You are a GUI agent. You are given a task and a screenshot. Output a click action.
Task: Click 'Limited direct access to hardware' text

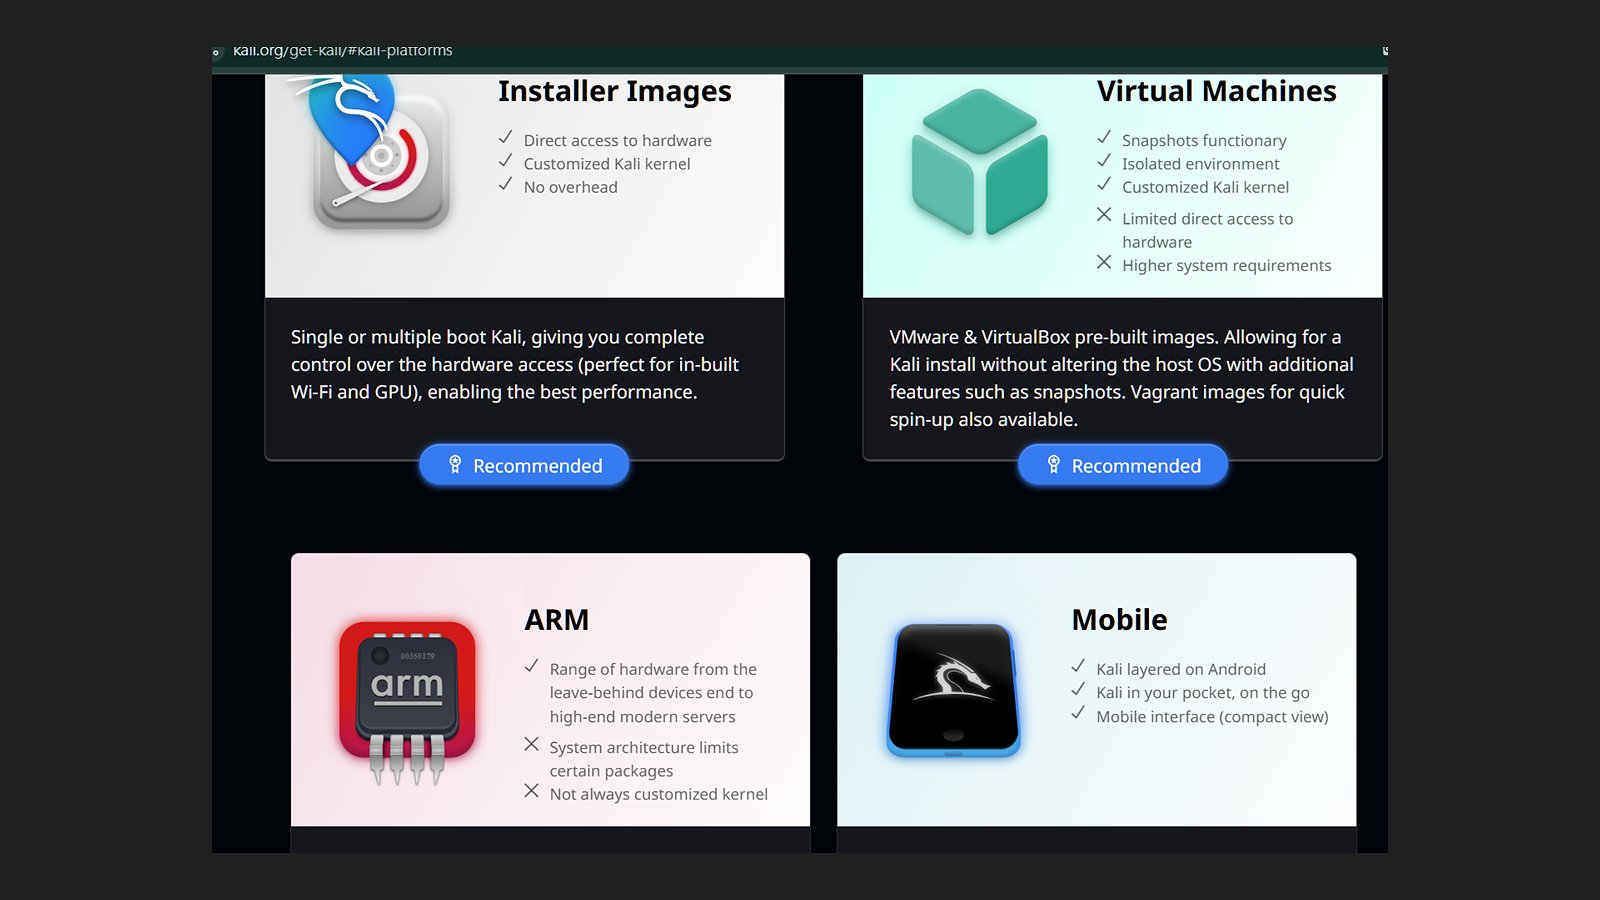(1208, 231)
